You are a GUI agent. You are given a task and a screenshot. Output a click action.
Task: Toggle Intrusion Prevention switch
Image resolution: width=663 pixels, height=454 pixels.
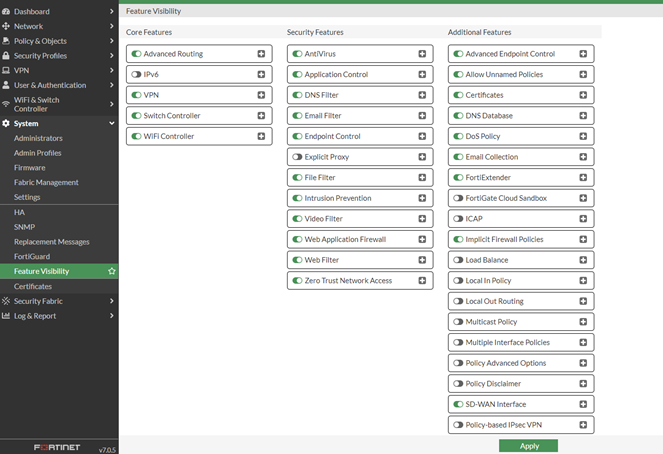pyautogui.click(x=297, y=198)
